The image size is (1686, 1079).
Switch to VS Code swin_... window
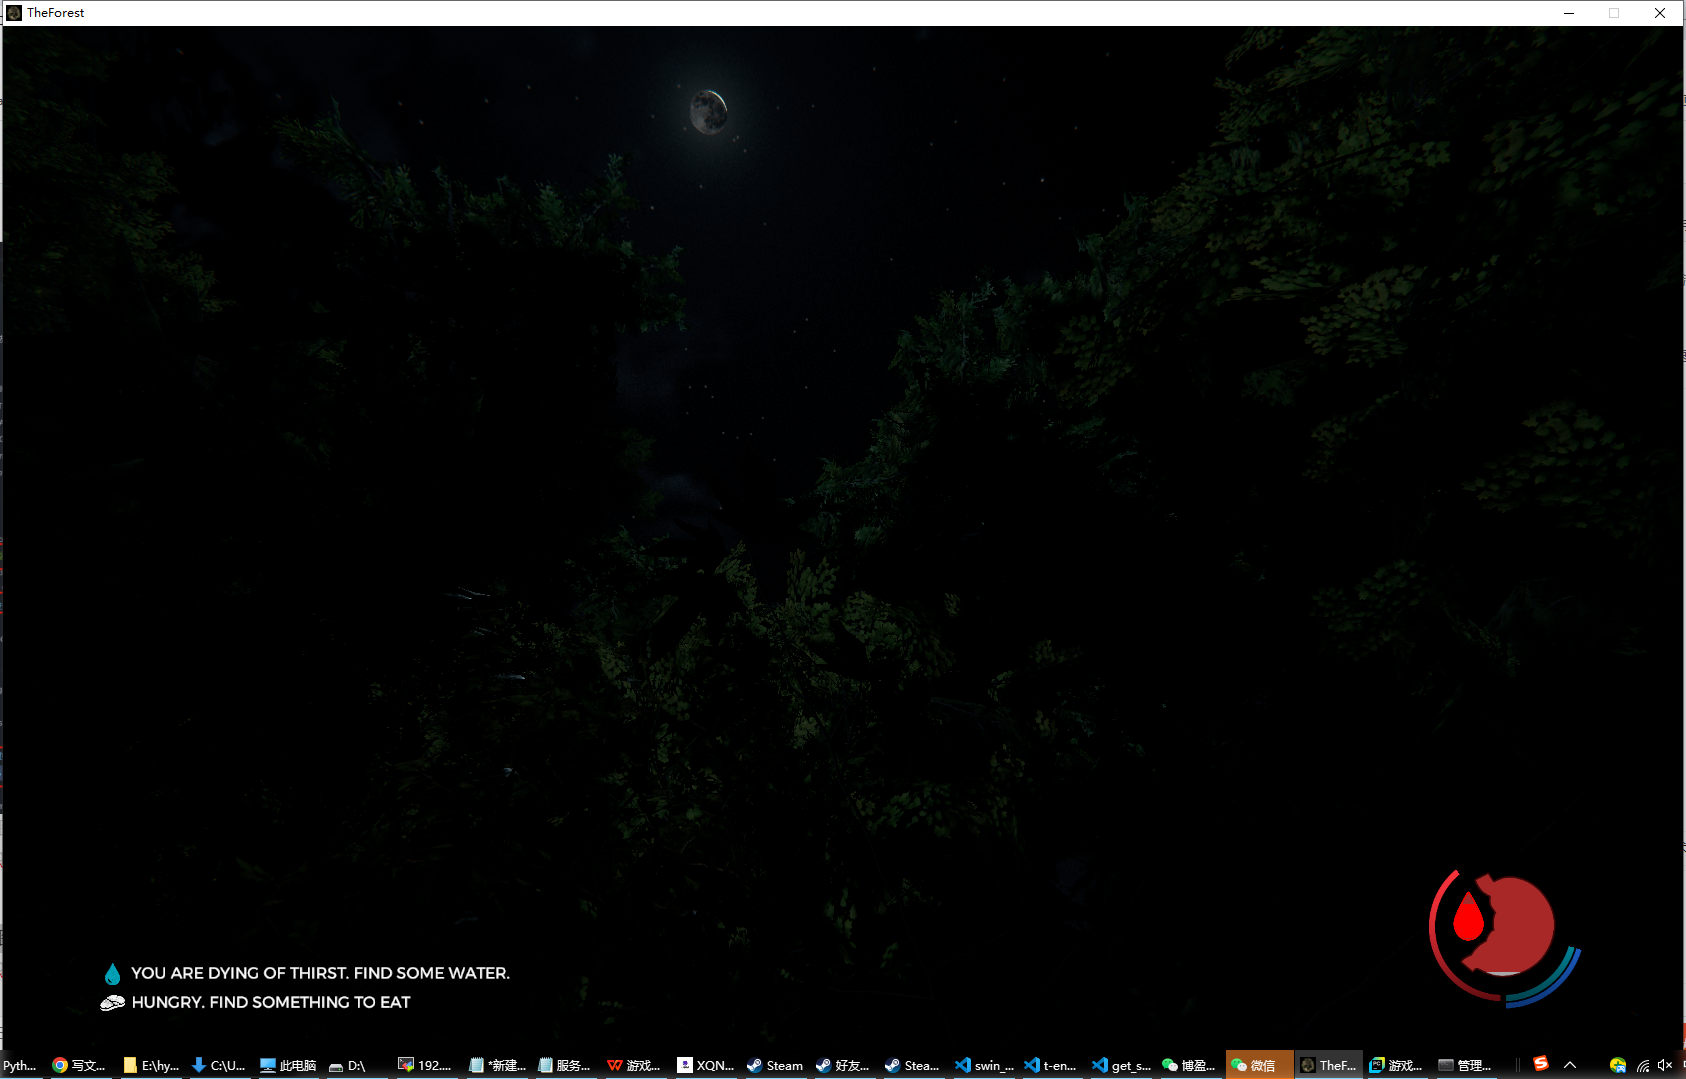(x=985, y=1065)
